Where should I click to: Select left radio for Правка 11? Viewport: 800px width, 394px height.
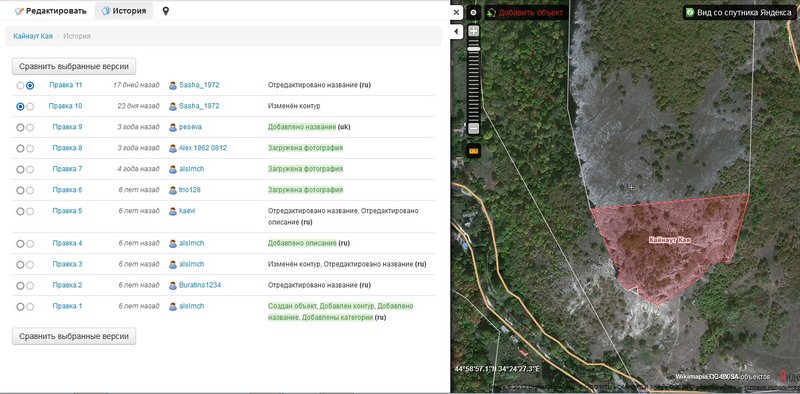click(20, 86)
